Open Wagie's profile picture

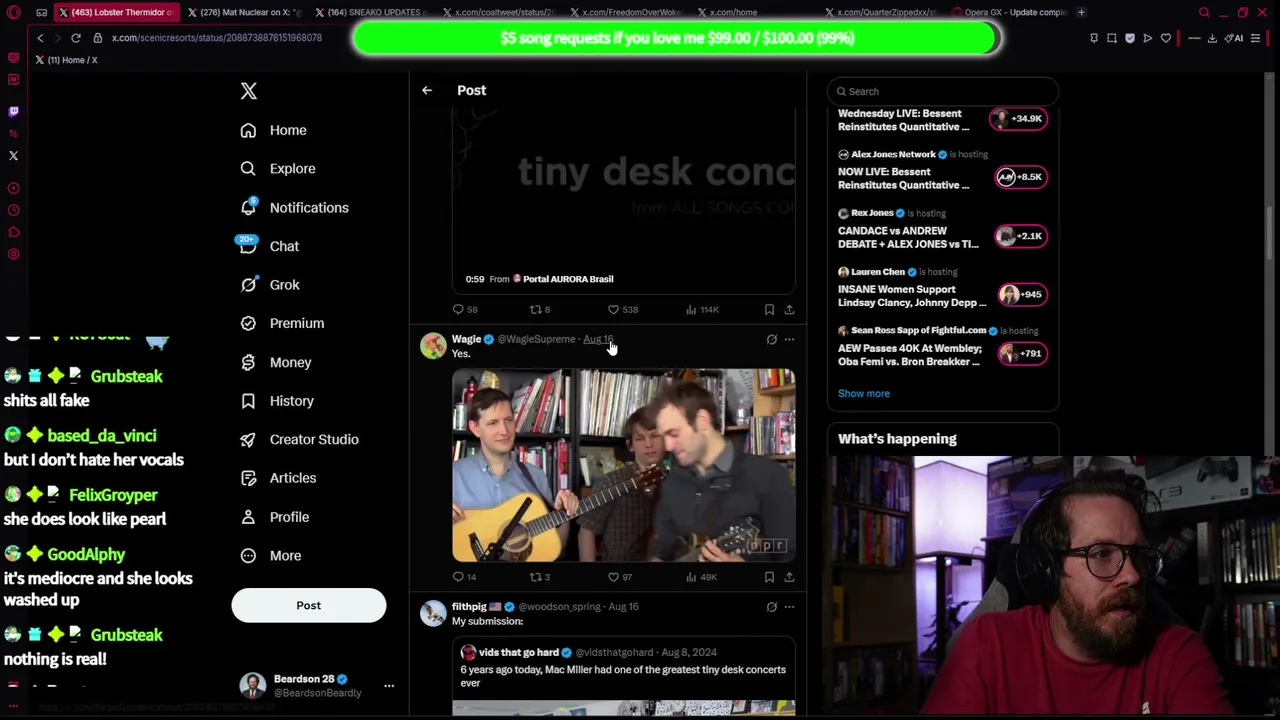click(x=433, y=346)
